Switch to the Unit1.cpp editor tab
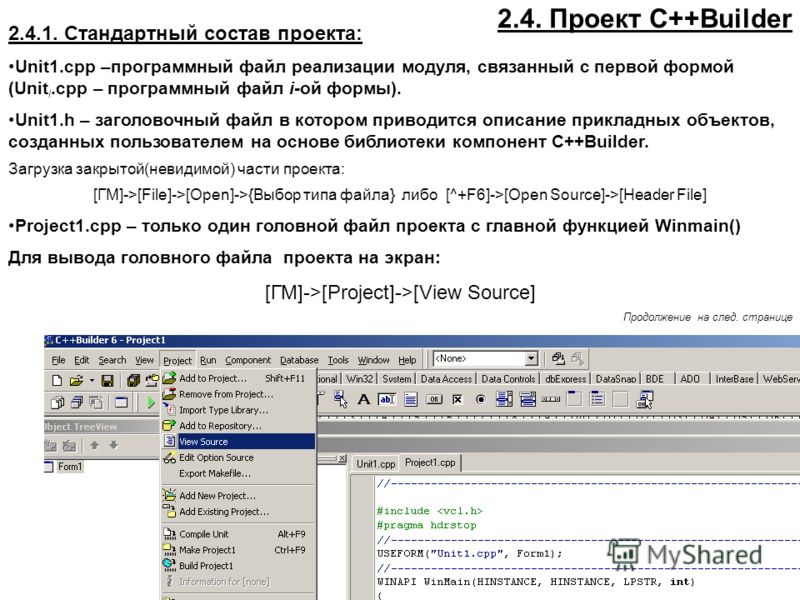Screen dimensions: 800x600 click(376, 464)
